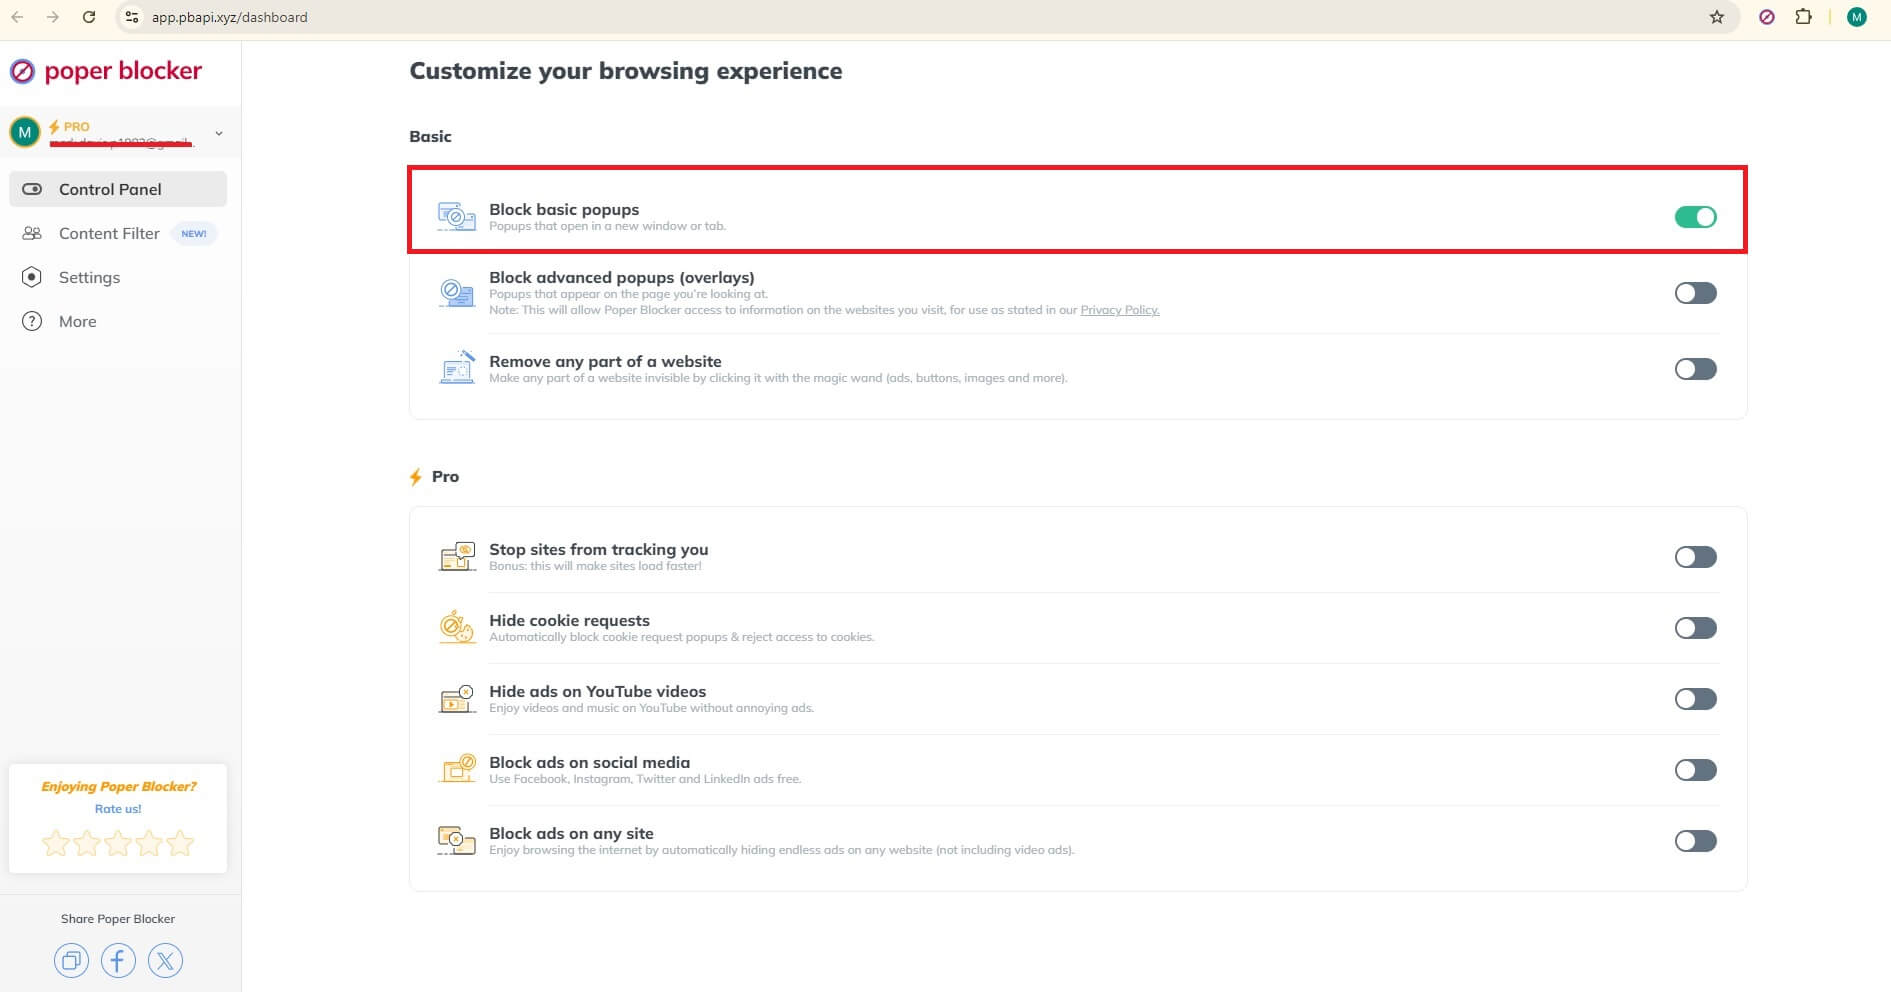Reload the page using the refresh icon
Screen dimensions: 1891x992
pyautogui.click(x=89, y=17)
